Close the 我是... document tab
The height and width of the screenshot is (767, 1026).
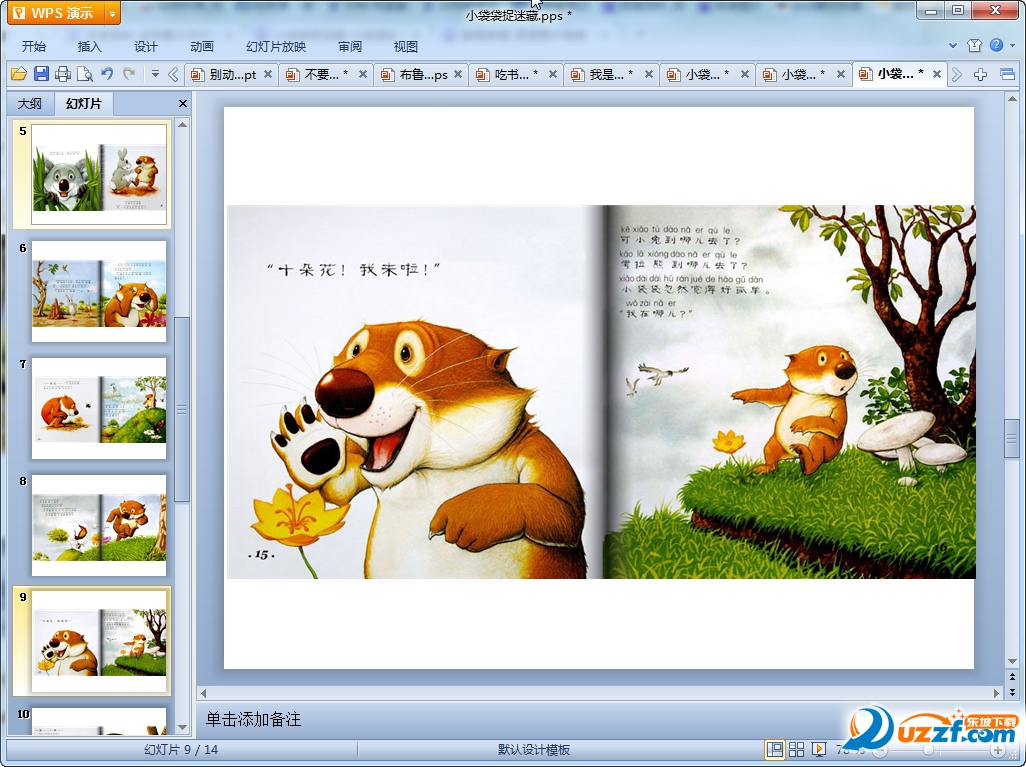(648, 75)
